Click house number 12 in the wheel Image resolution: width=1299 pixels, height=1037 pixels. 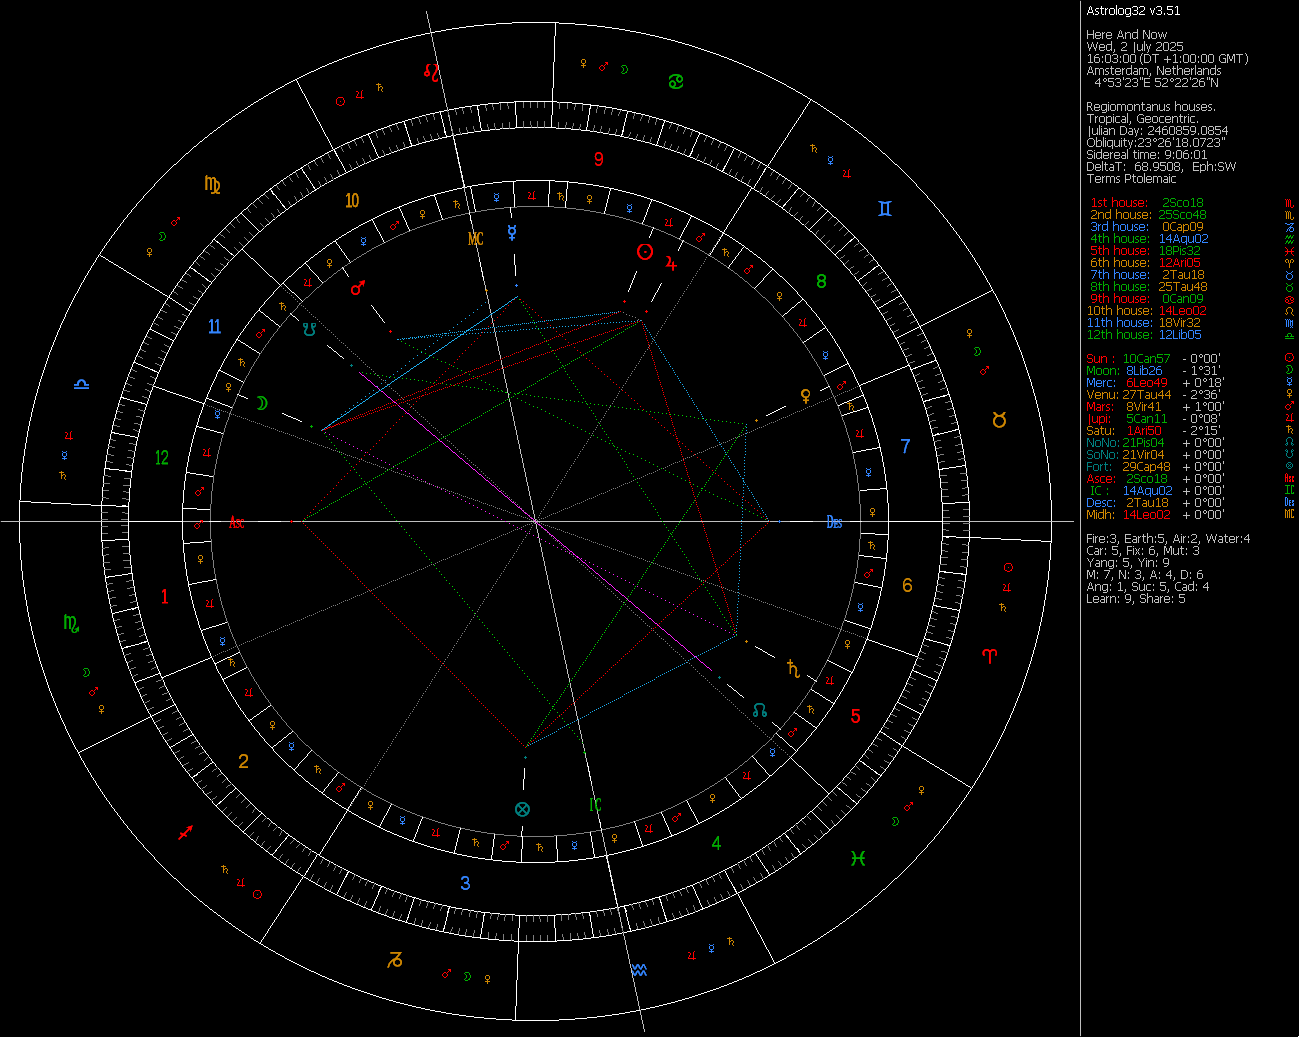[162, 458]
